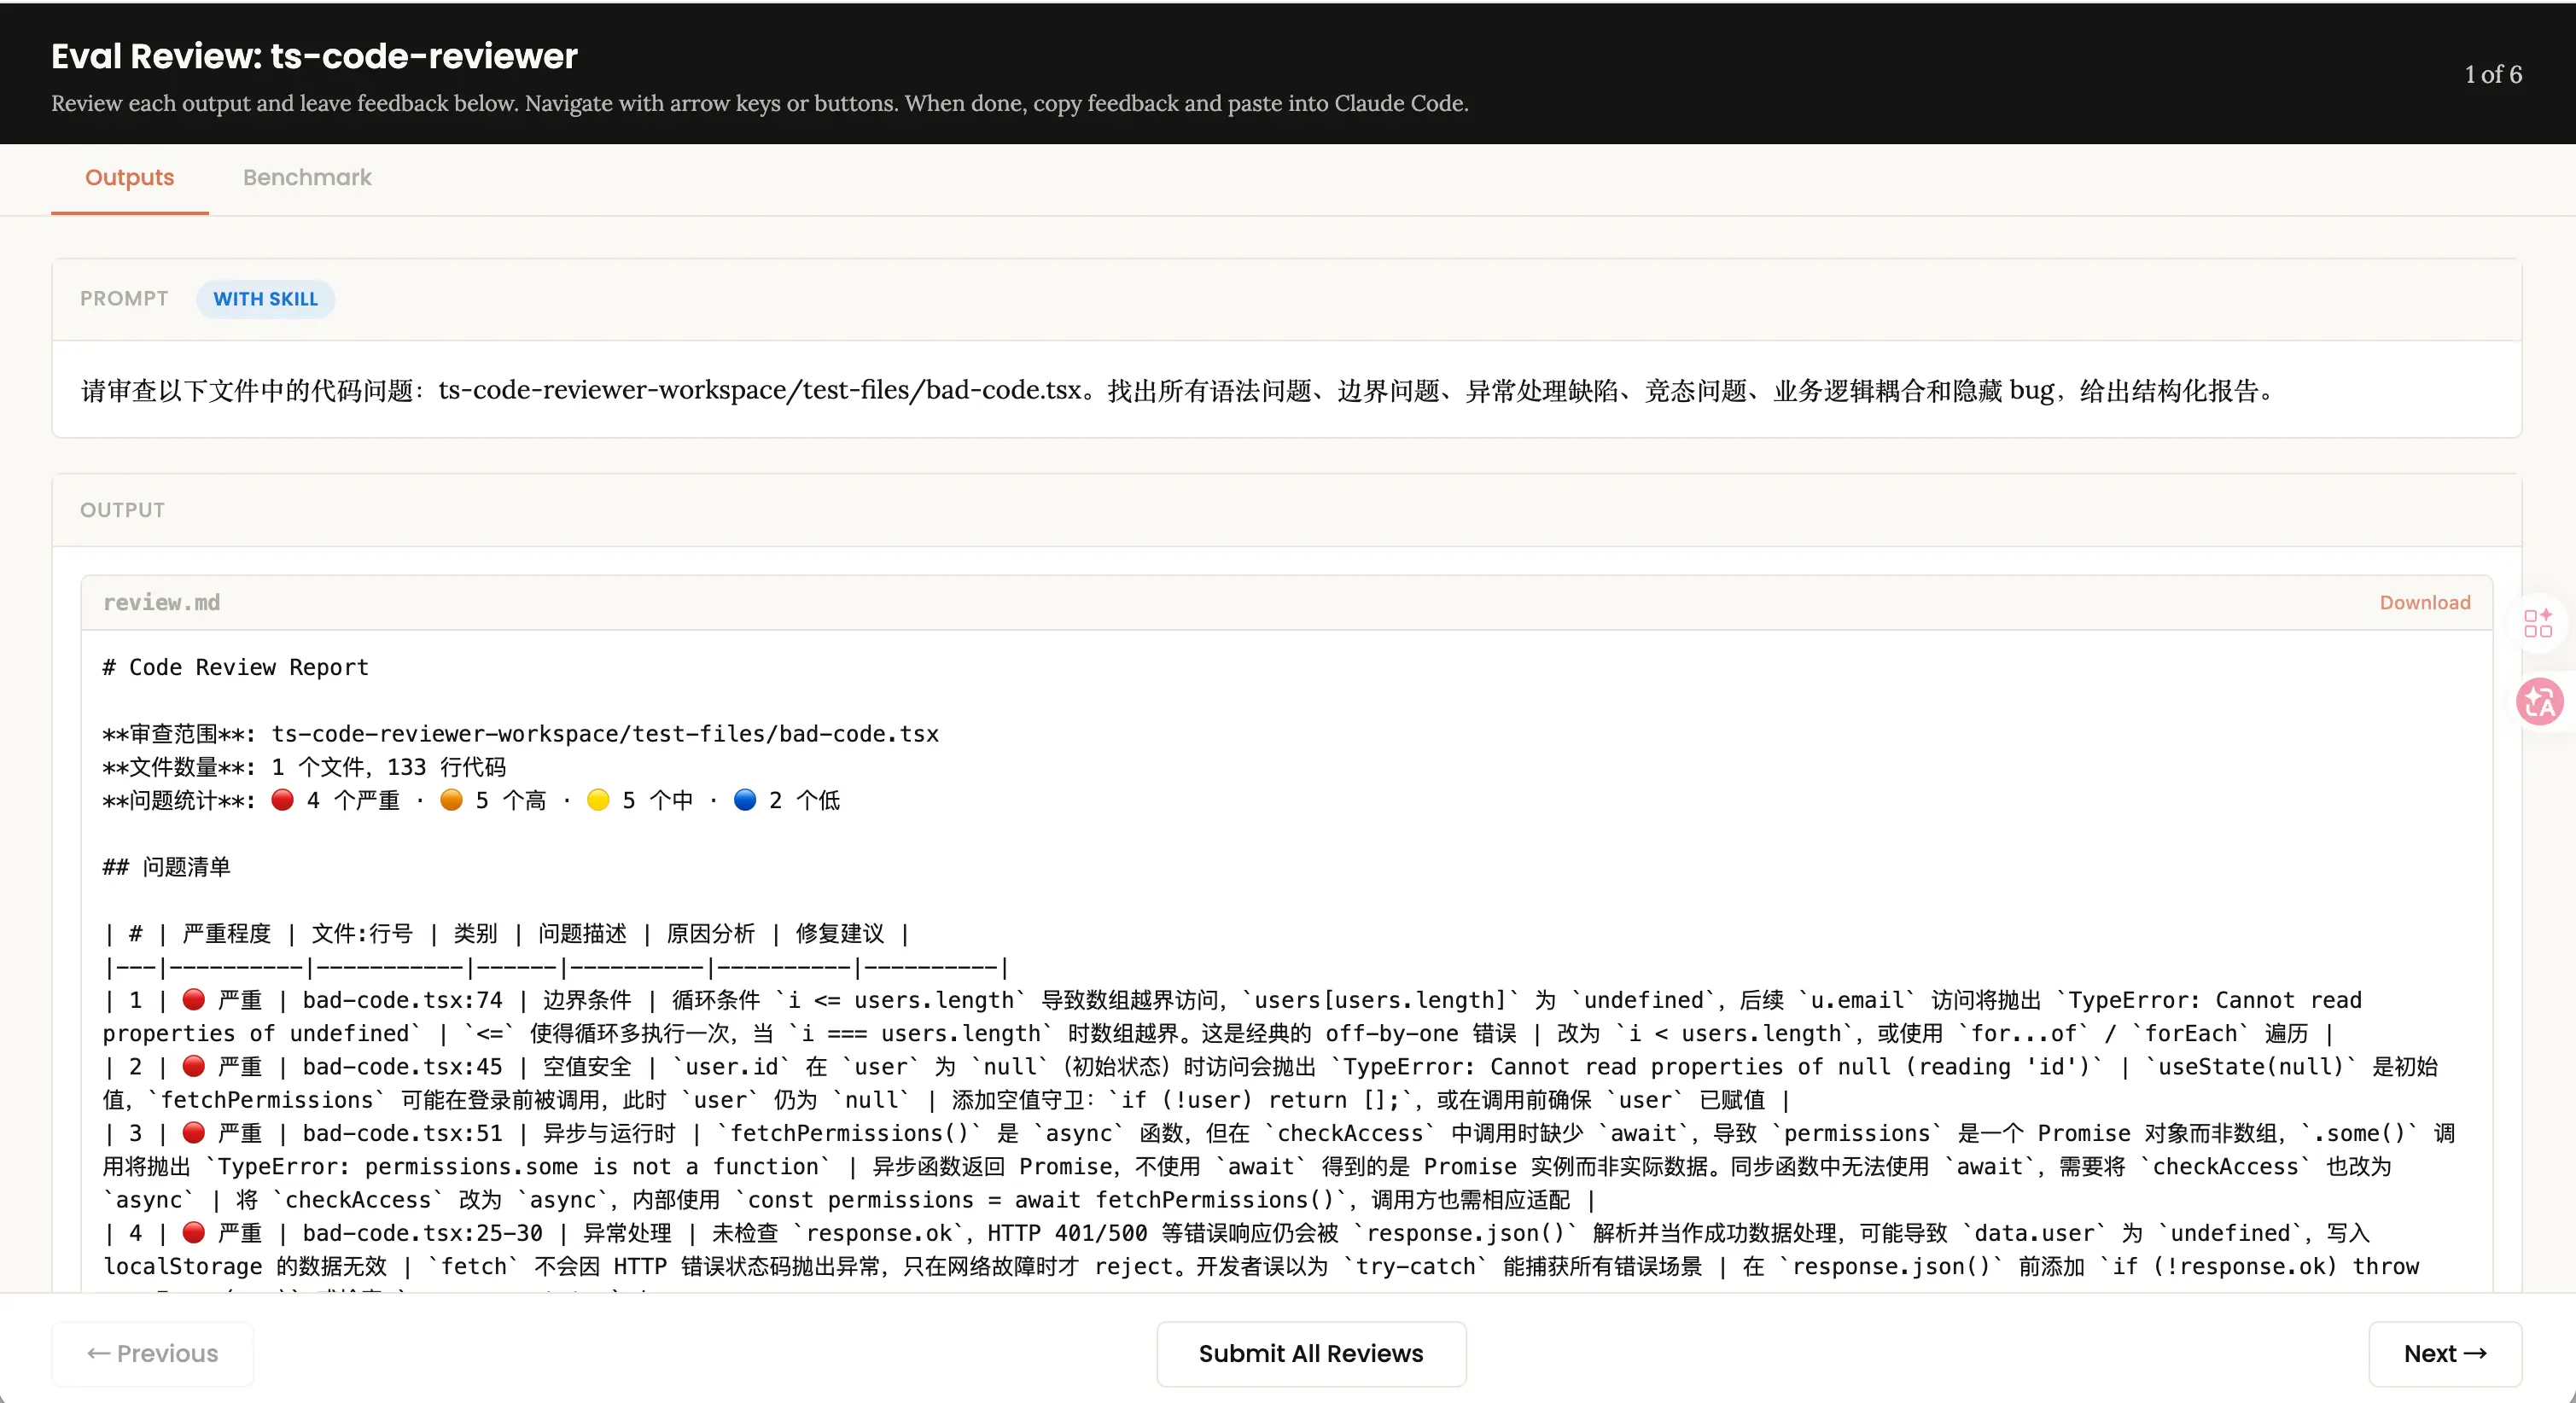Click the review.md filename header
2576x1403 pixels.
pos(161,602)
